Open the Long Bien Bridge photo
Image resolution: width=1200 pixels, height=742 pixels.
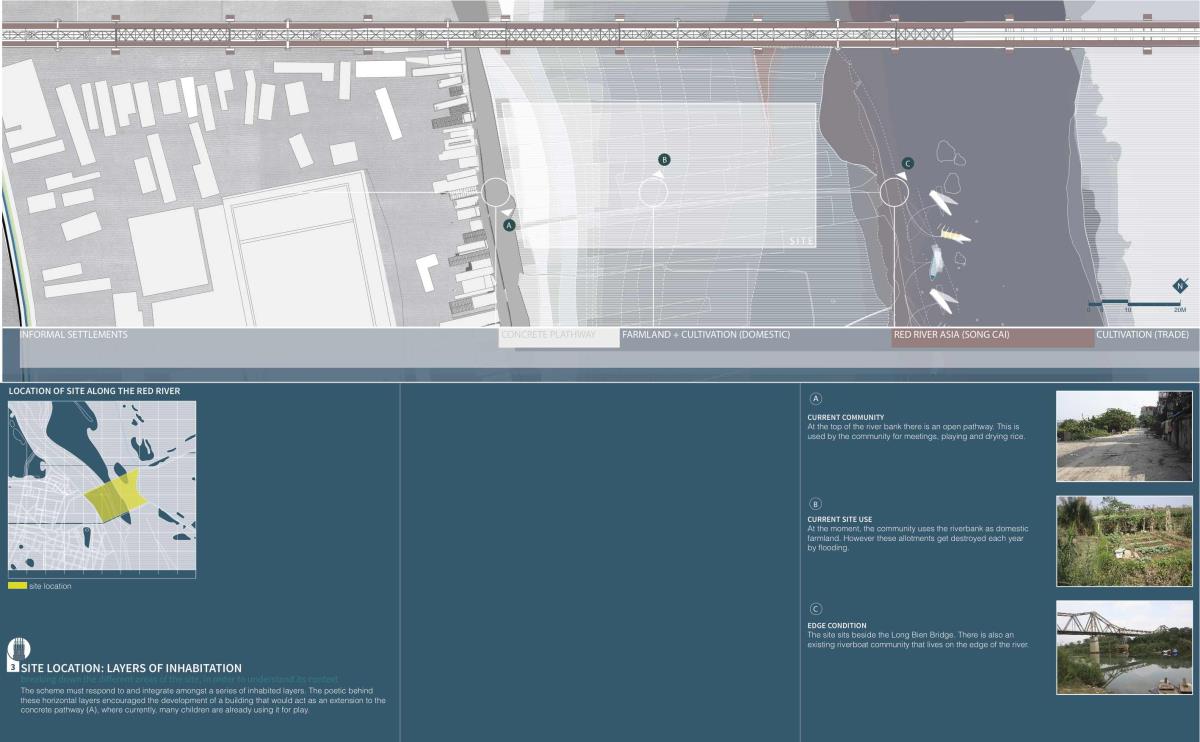1124,647
